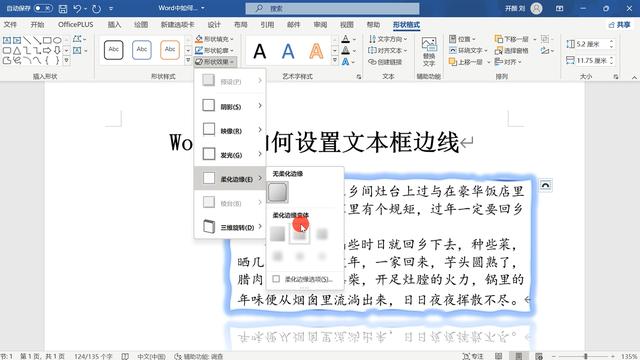Viewport: 640px width, 360px height.
Task: Apply the blue A WordArt style
Action: pyautogui.click(x=288, y=52)
